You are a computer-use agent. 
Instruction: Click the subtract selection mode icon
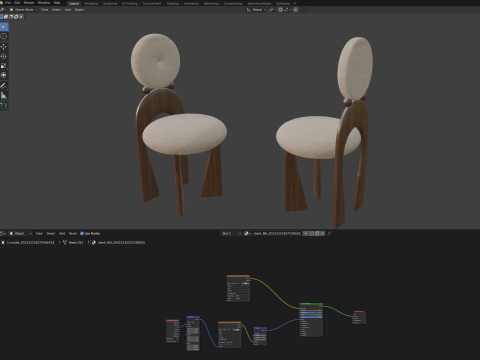[x=11, y=17]
